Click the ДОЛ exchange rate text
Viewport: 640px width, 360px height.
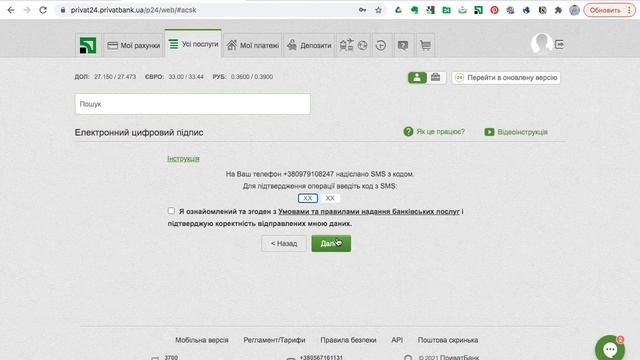point(105,77)
